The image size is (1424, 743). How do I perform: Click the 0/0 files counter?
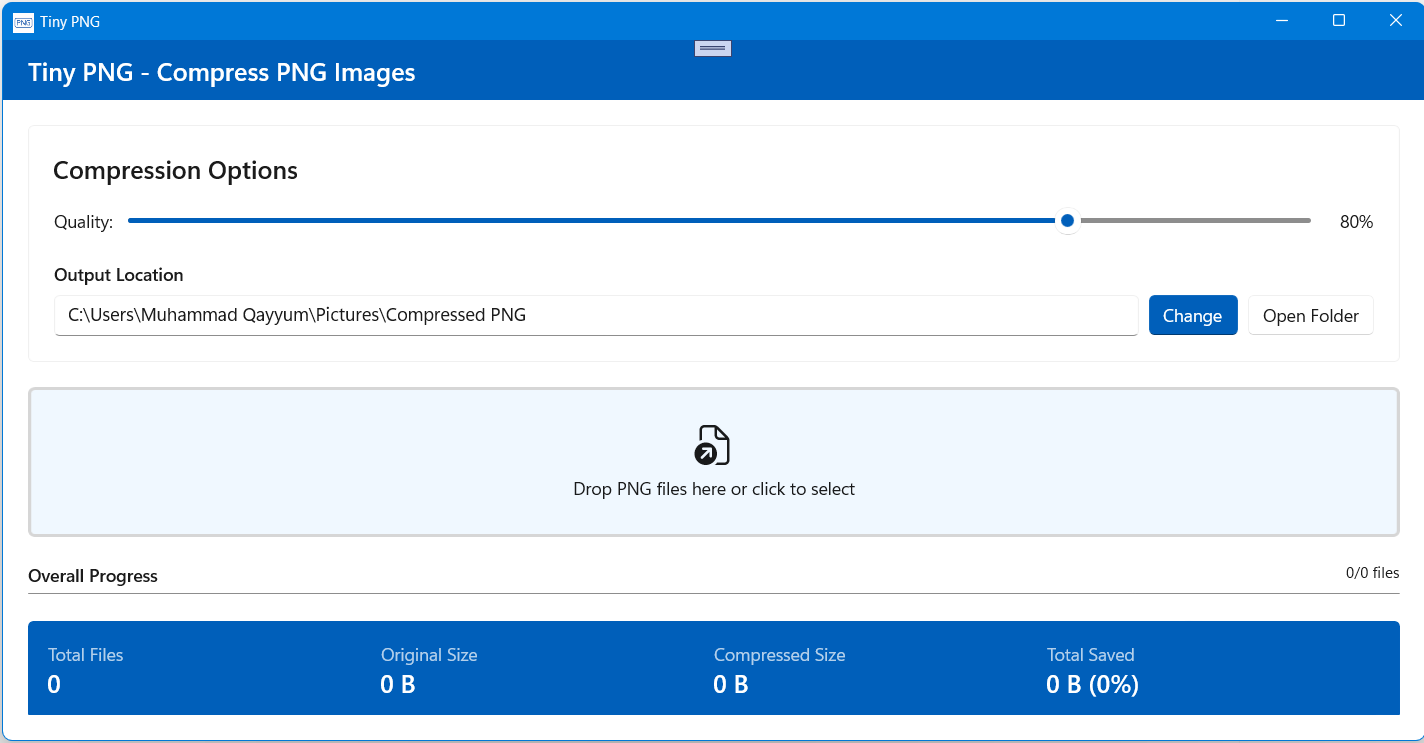1372,573
